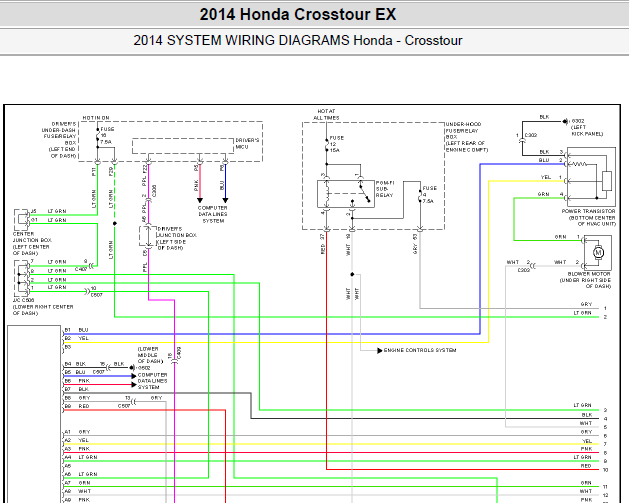
Task: Click the black arrowhead under the PNK wire
Action: (x=200, y=200)
